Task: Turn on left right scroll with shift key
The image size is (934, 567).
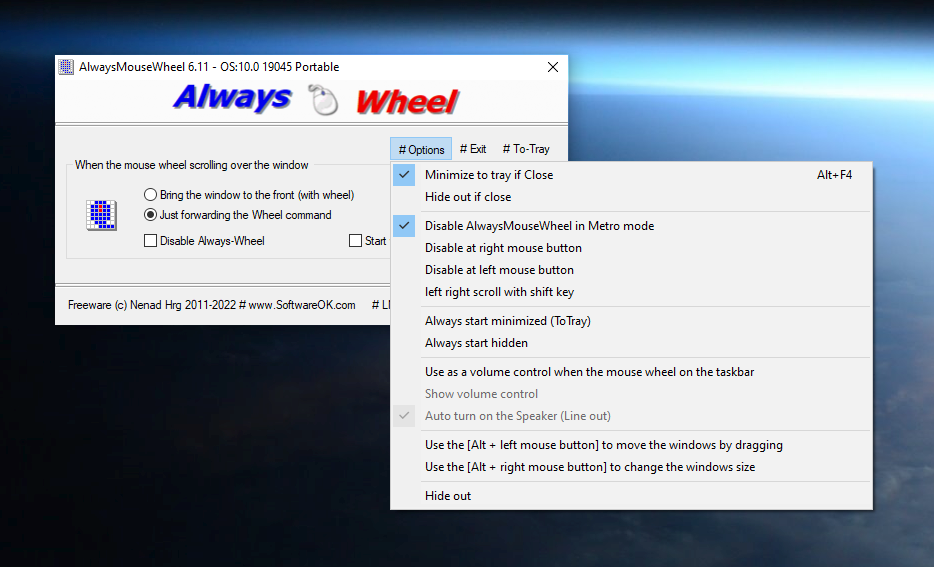Action: [x=631, y=292]
